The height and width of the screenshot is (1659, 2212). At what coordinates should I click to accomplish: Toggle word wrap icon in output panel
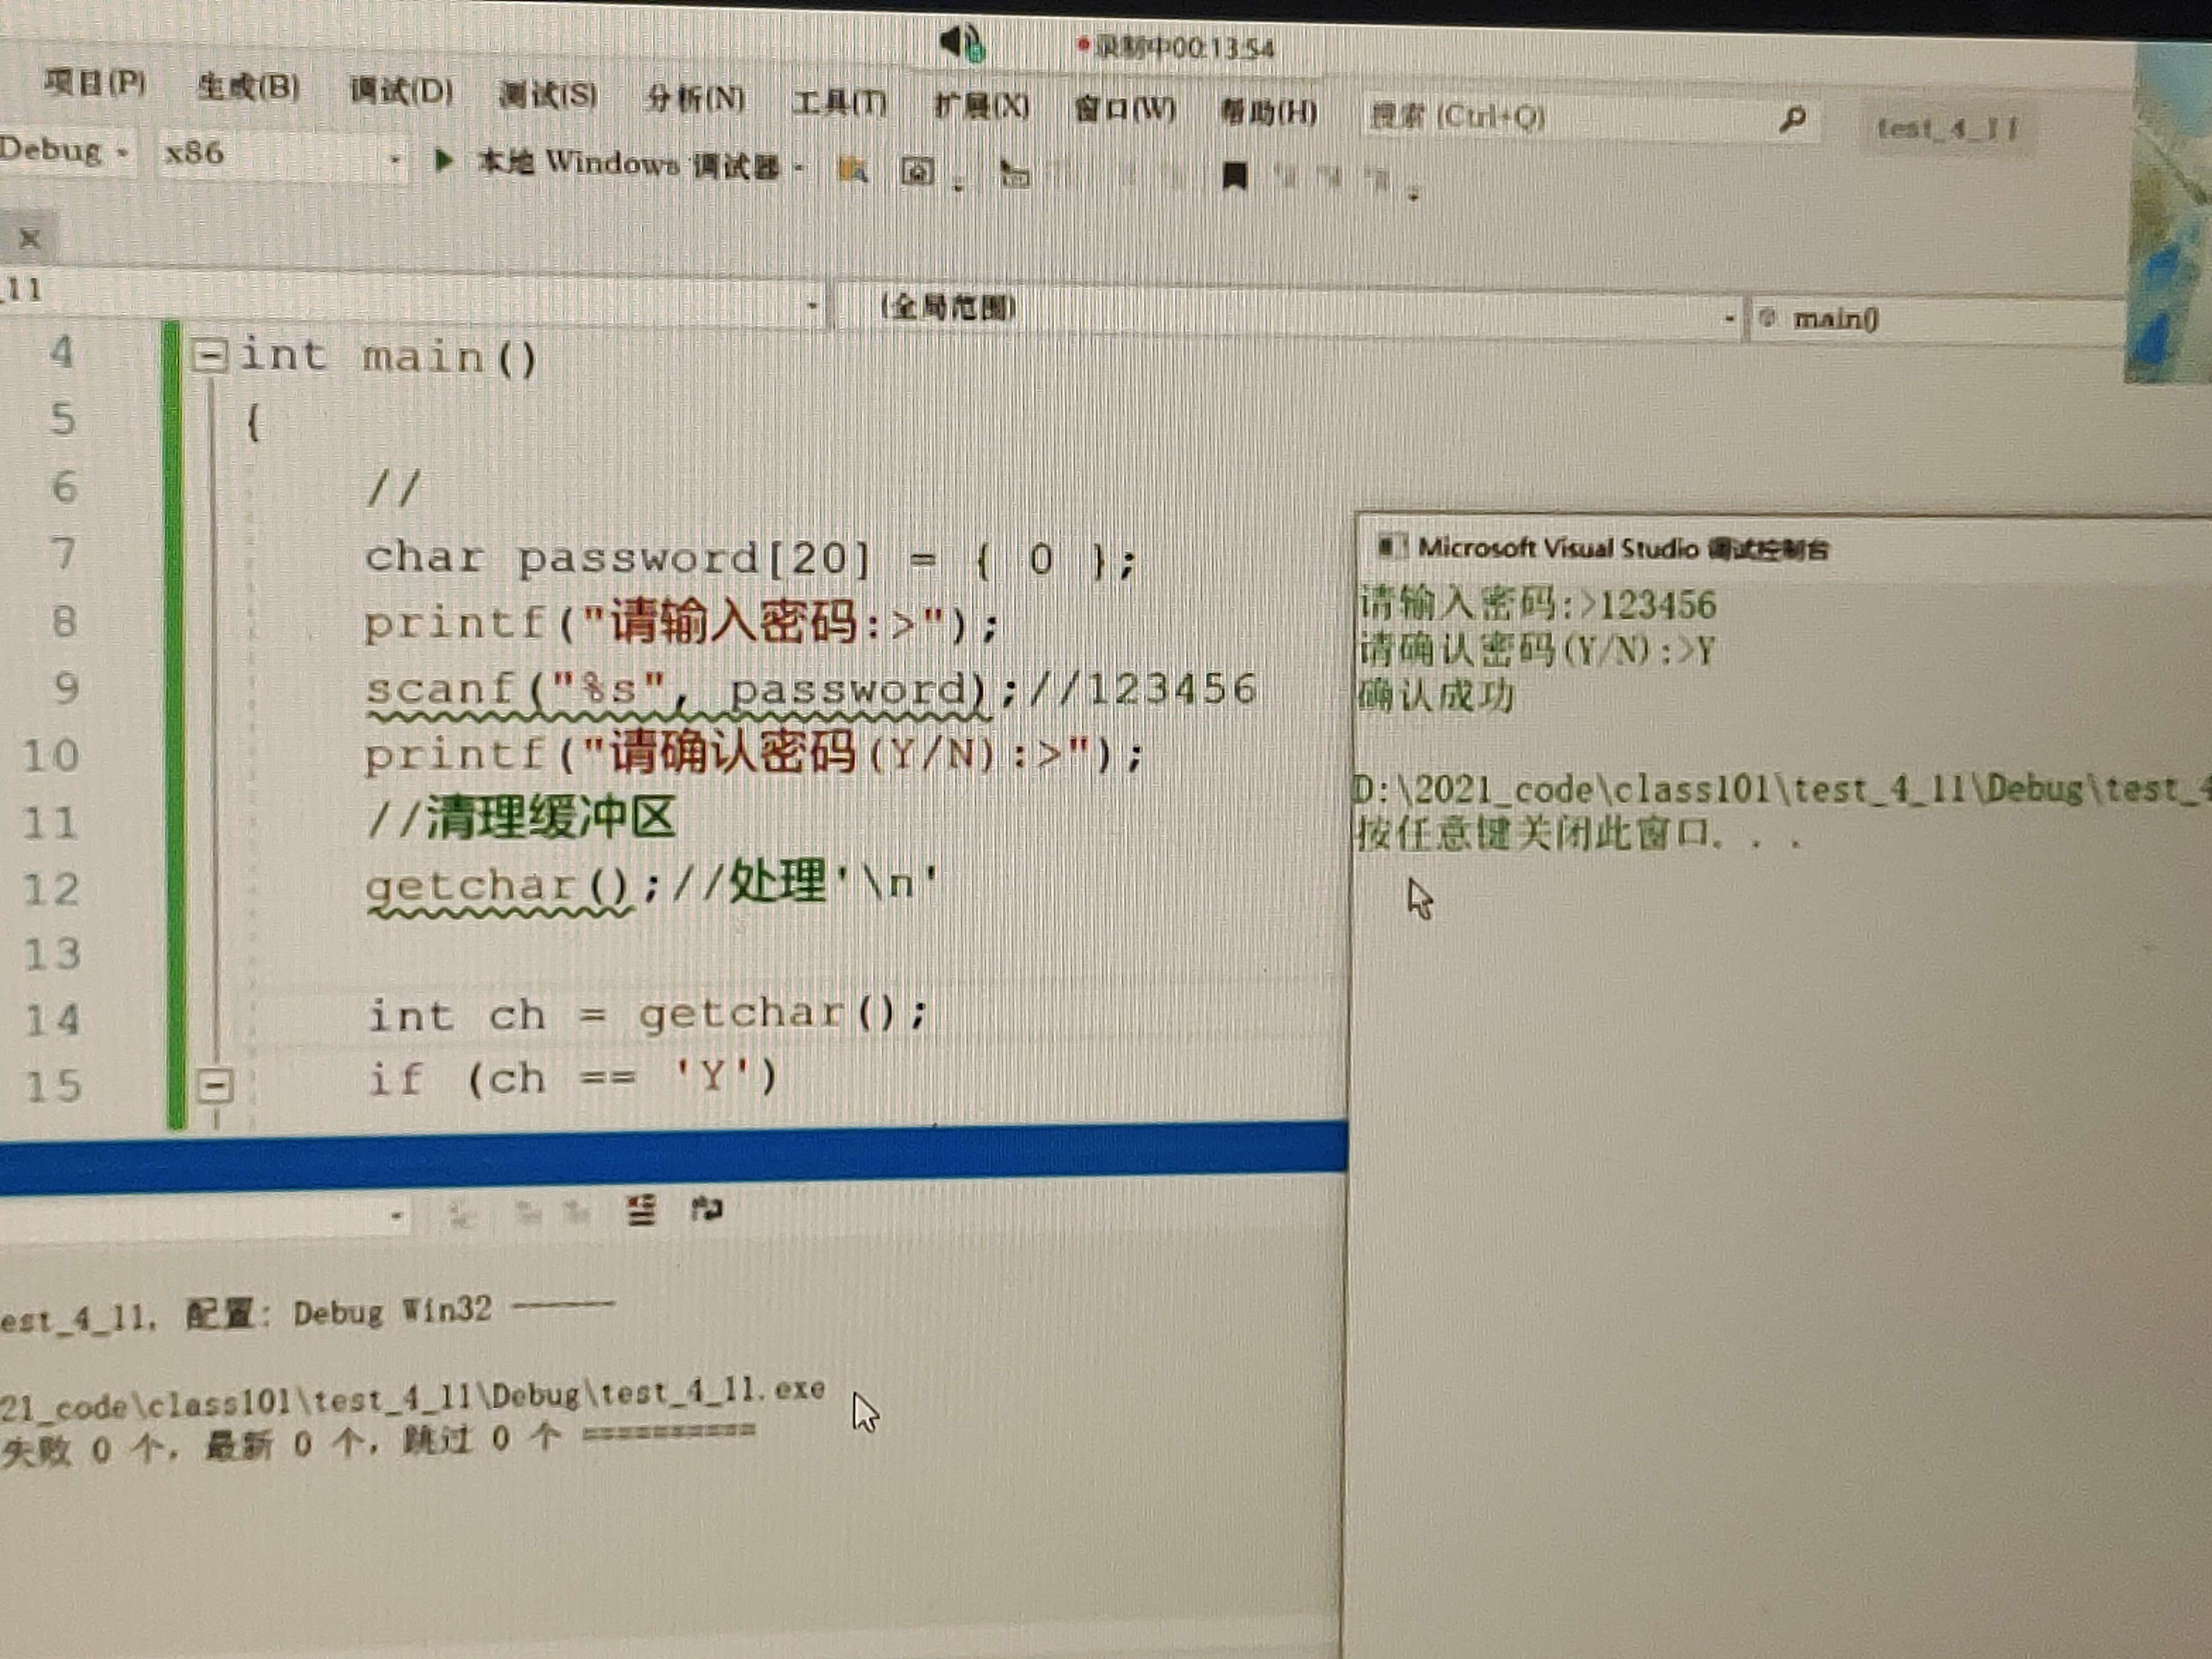(706, 1209)
